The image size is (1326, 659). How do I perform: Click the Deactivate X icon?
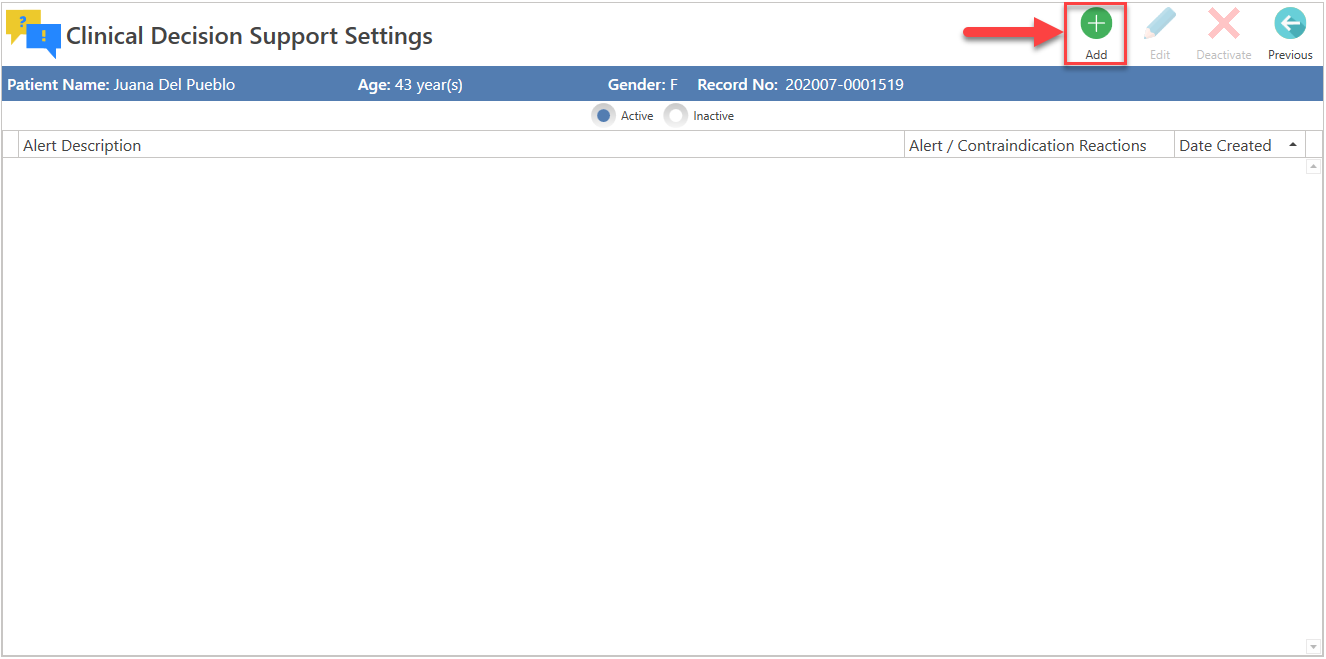tap(1224, 24)
